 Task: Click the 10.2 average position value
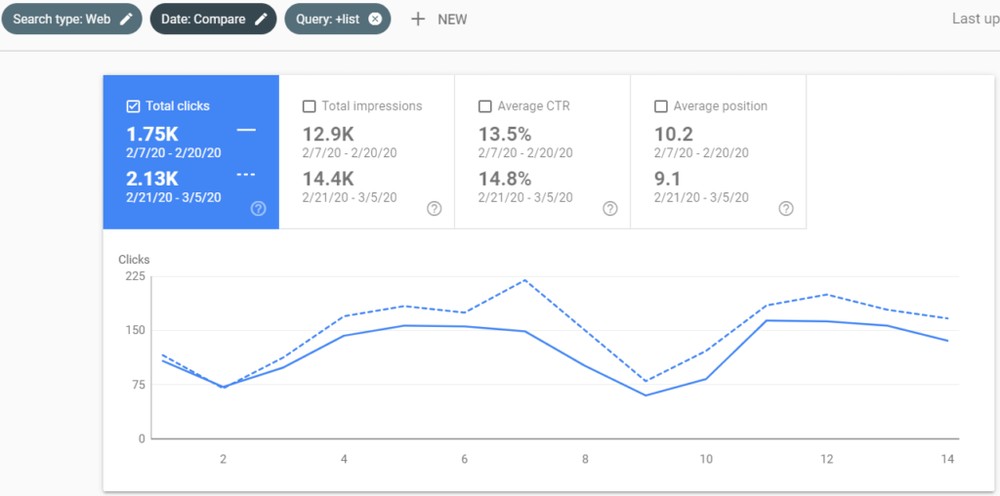673,135
